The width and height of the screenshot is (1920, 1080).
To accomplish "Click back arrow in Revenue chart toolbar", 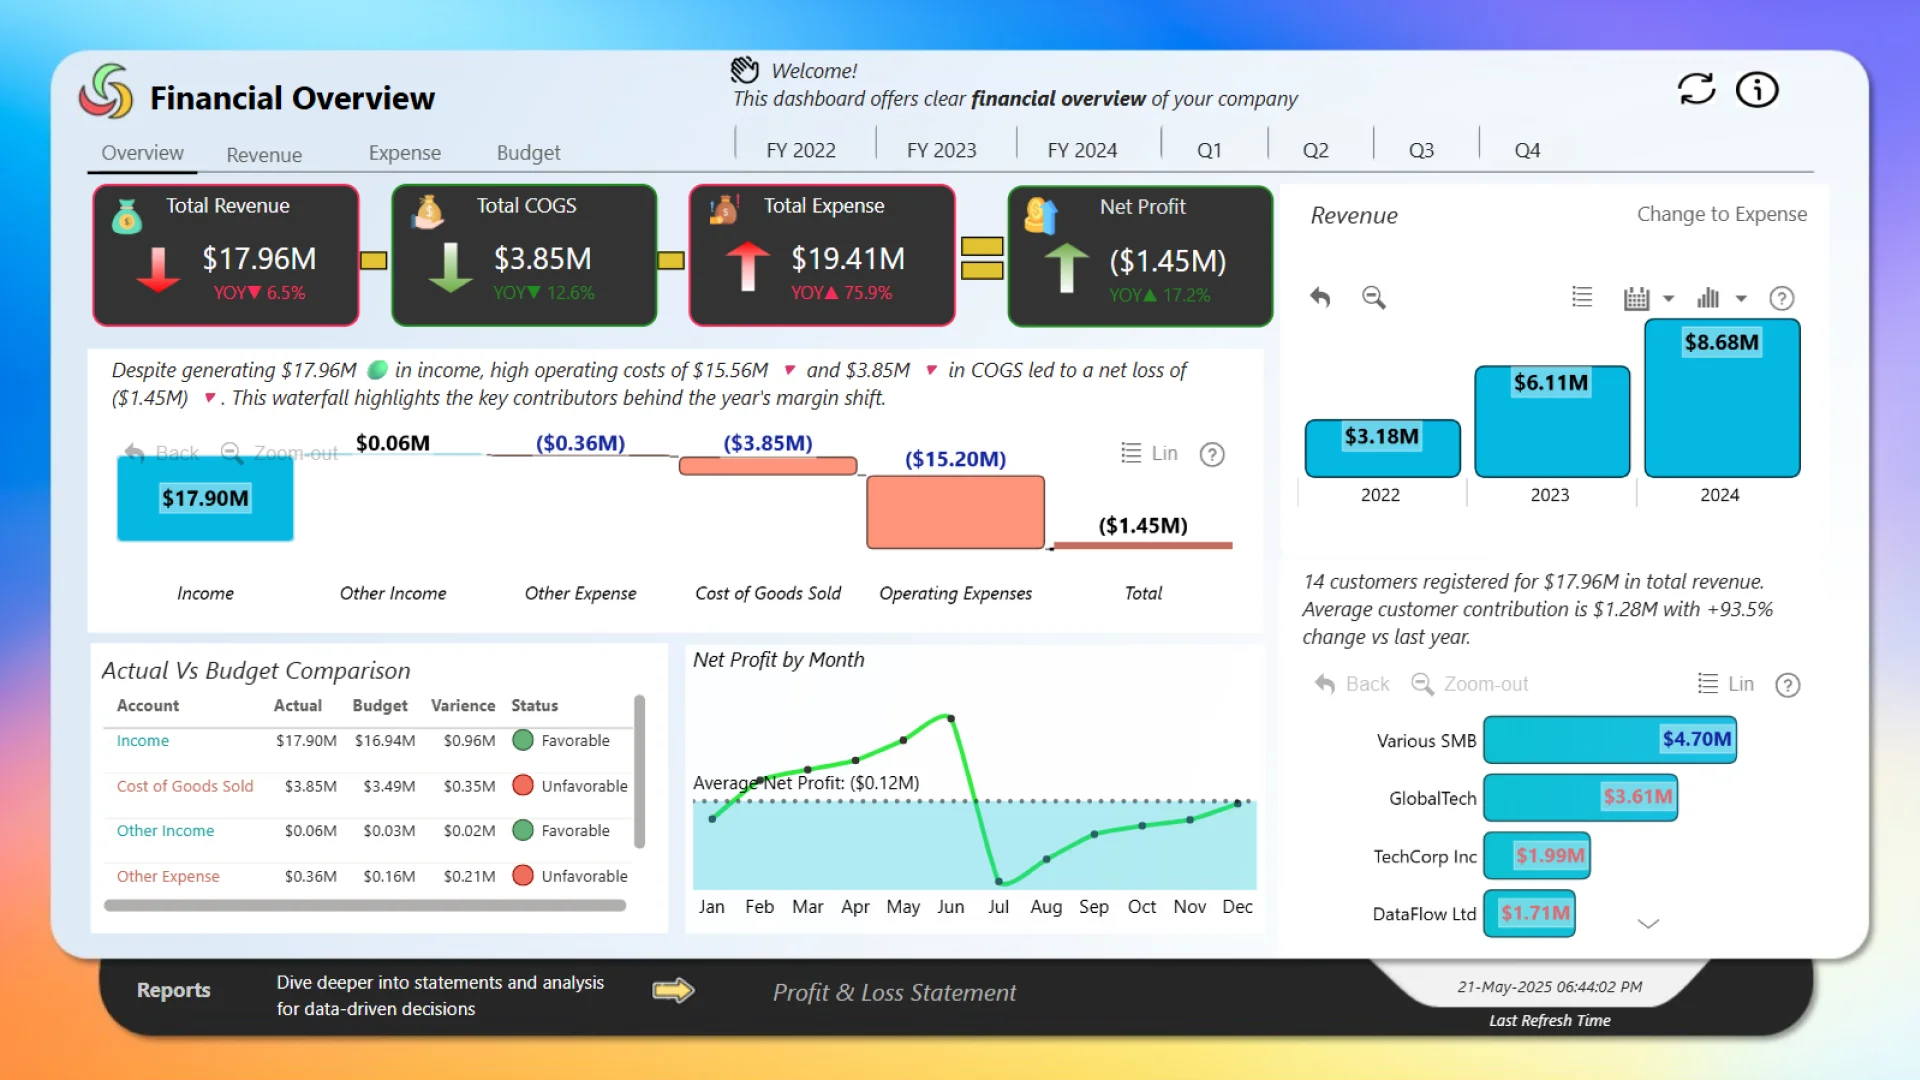I will (x=1320, y=297).
